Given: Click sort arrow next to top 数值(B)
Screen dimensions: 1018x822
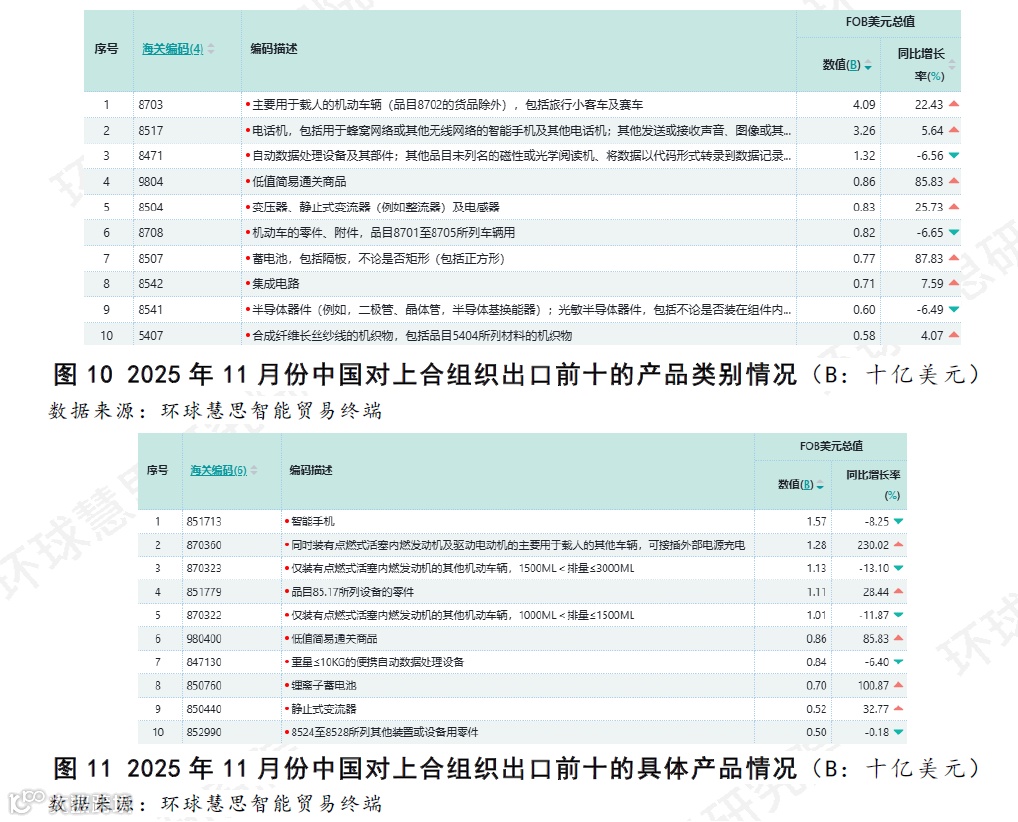Looking at the screenshot, I should pyautogui.click(x=868, y=65).
